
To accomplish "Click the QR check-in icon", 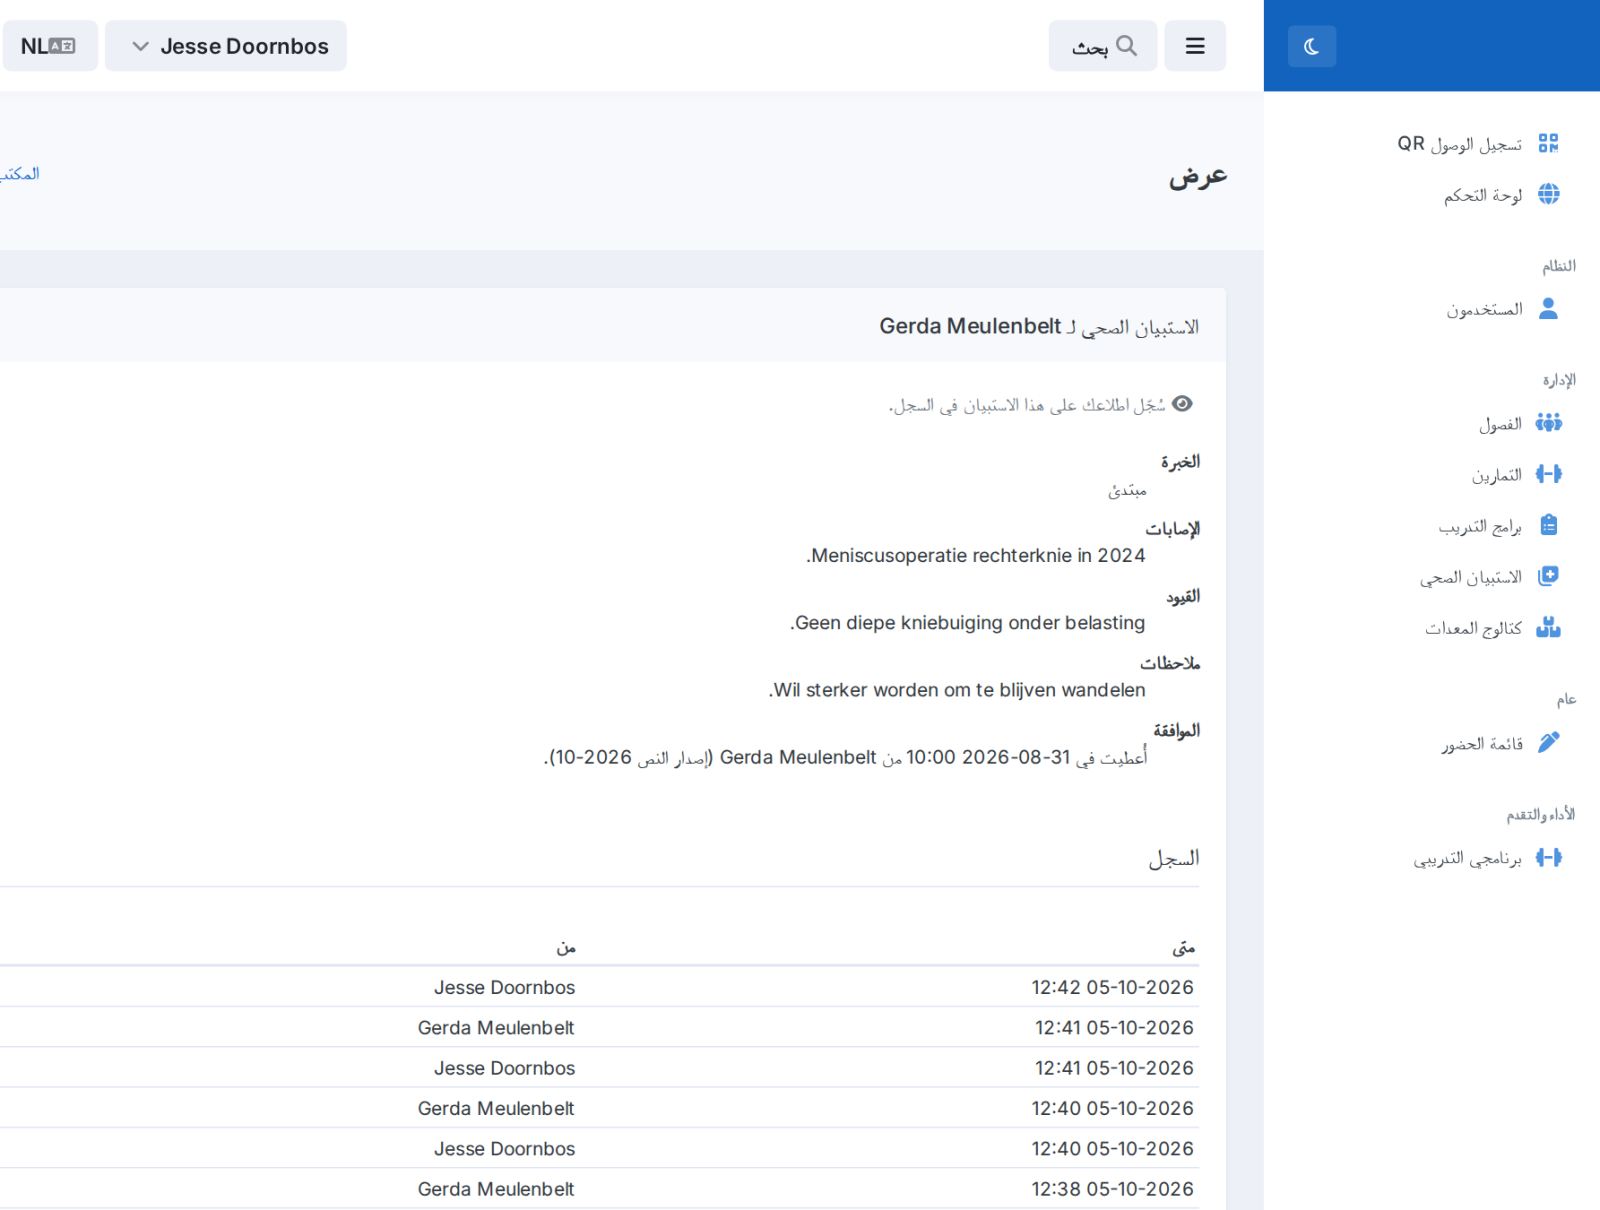I will (x=1548, y=143).
